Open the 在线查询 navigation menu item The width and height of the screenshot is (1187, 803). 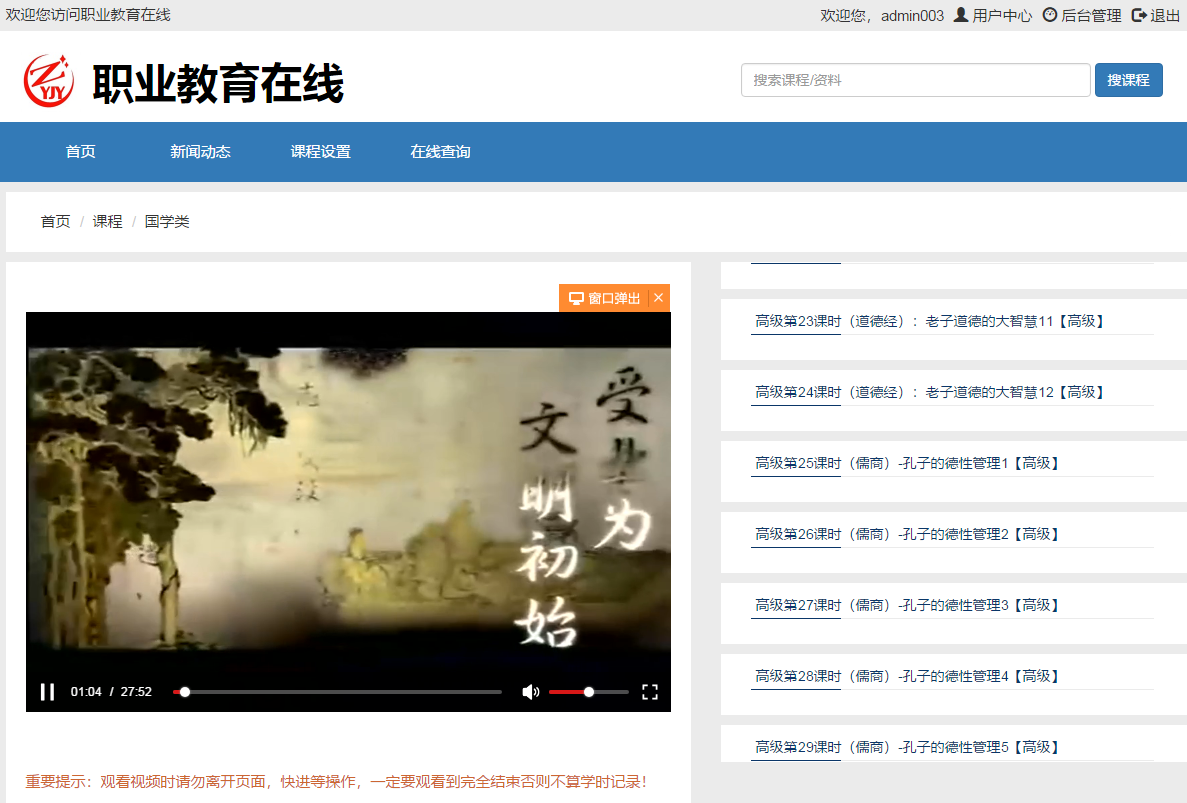[440, 151]
